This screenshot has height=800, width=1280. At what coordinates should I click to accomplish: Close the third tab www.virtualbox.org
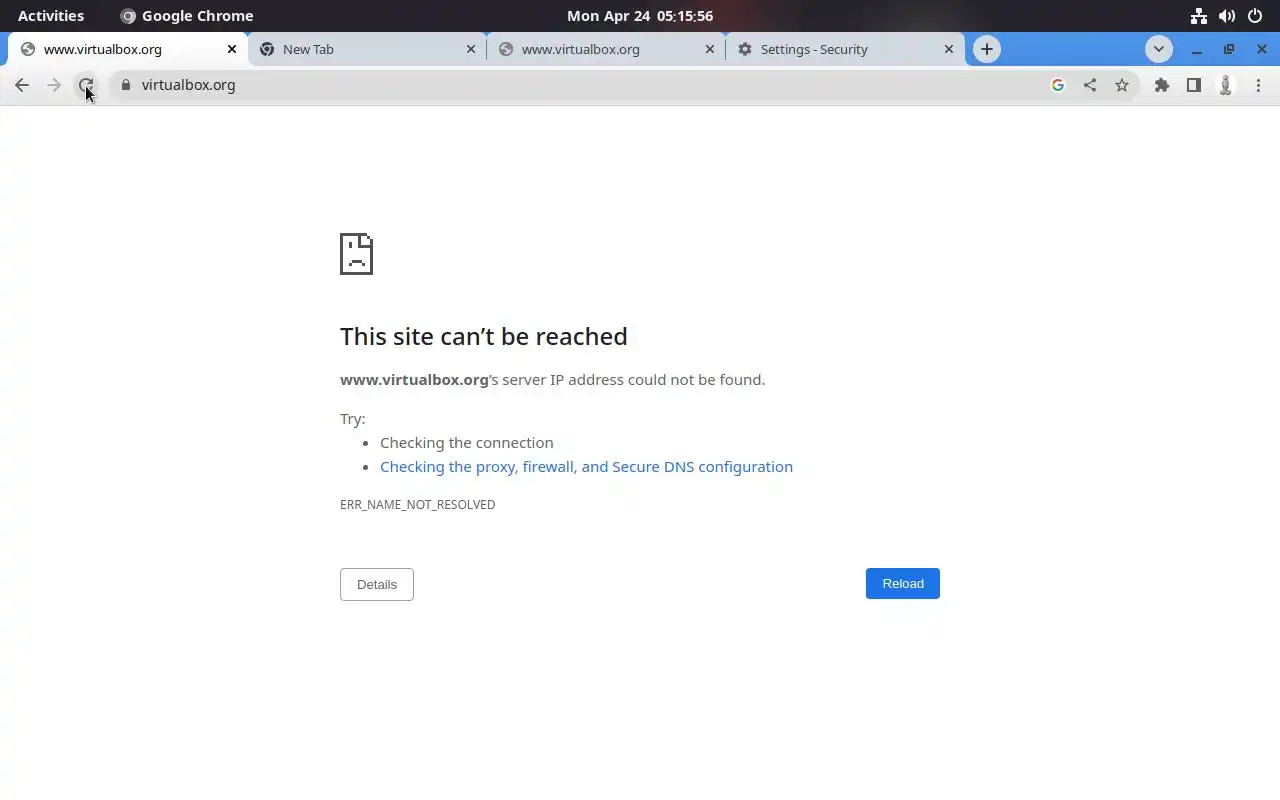[710, 49]
